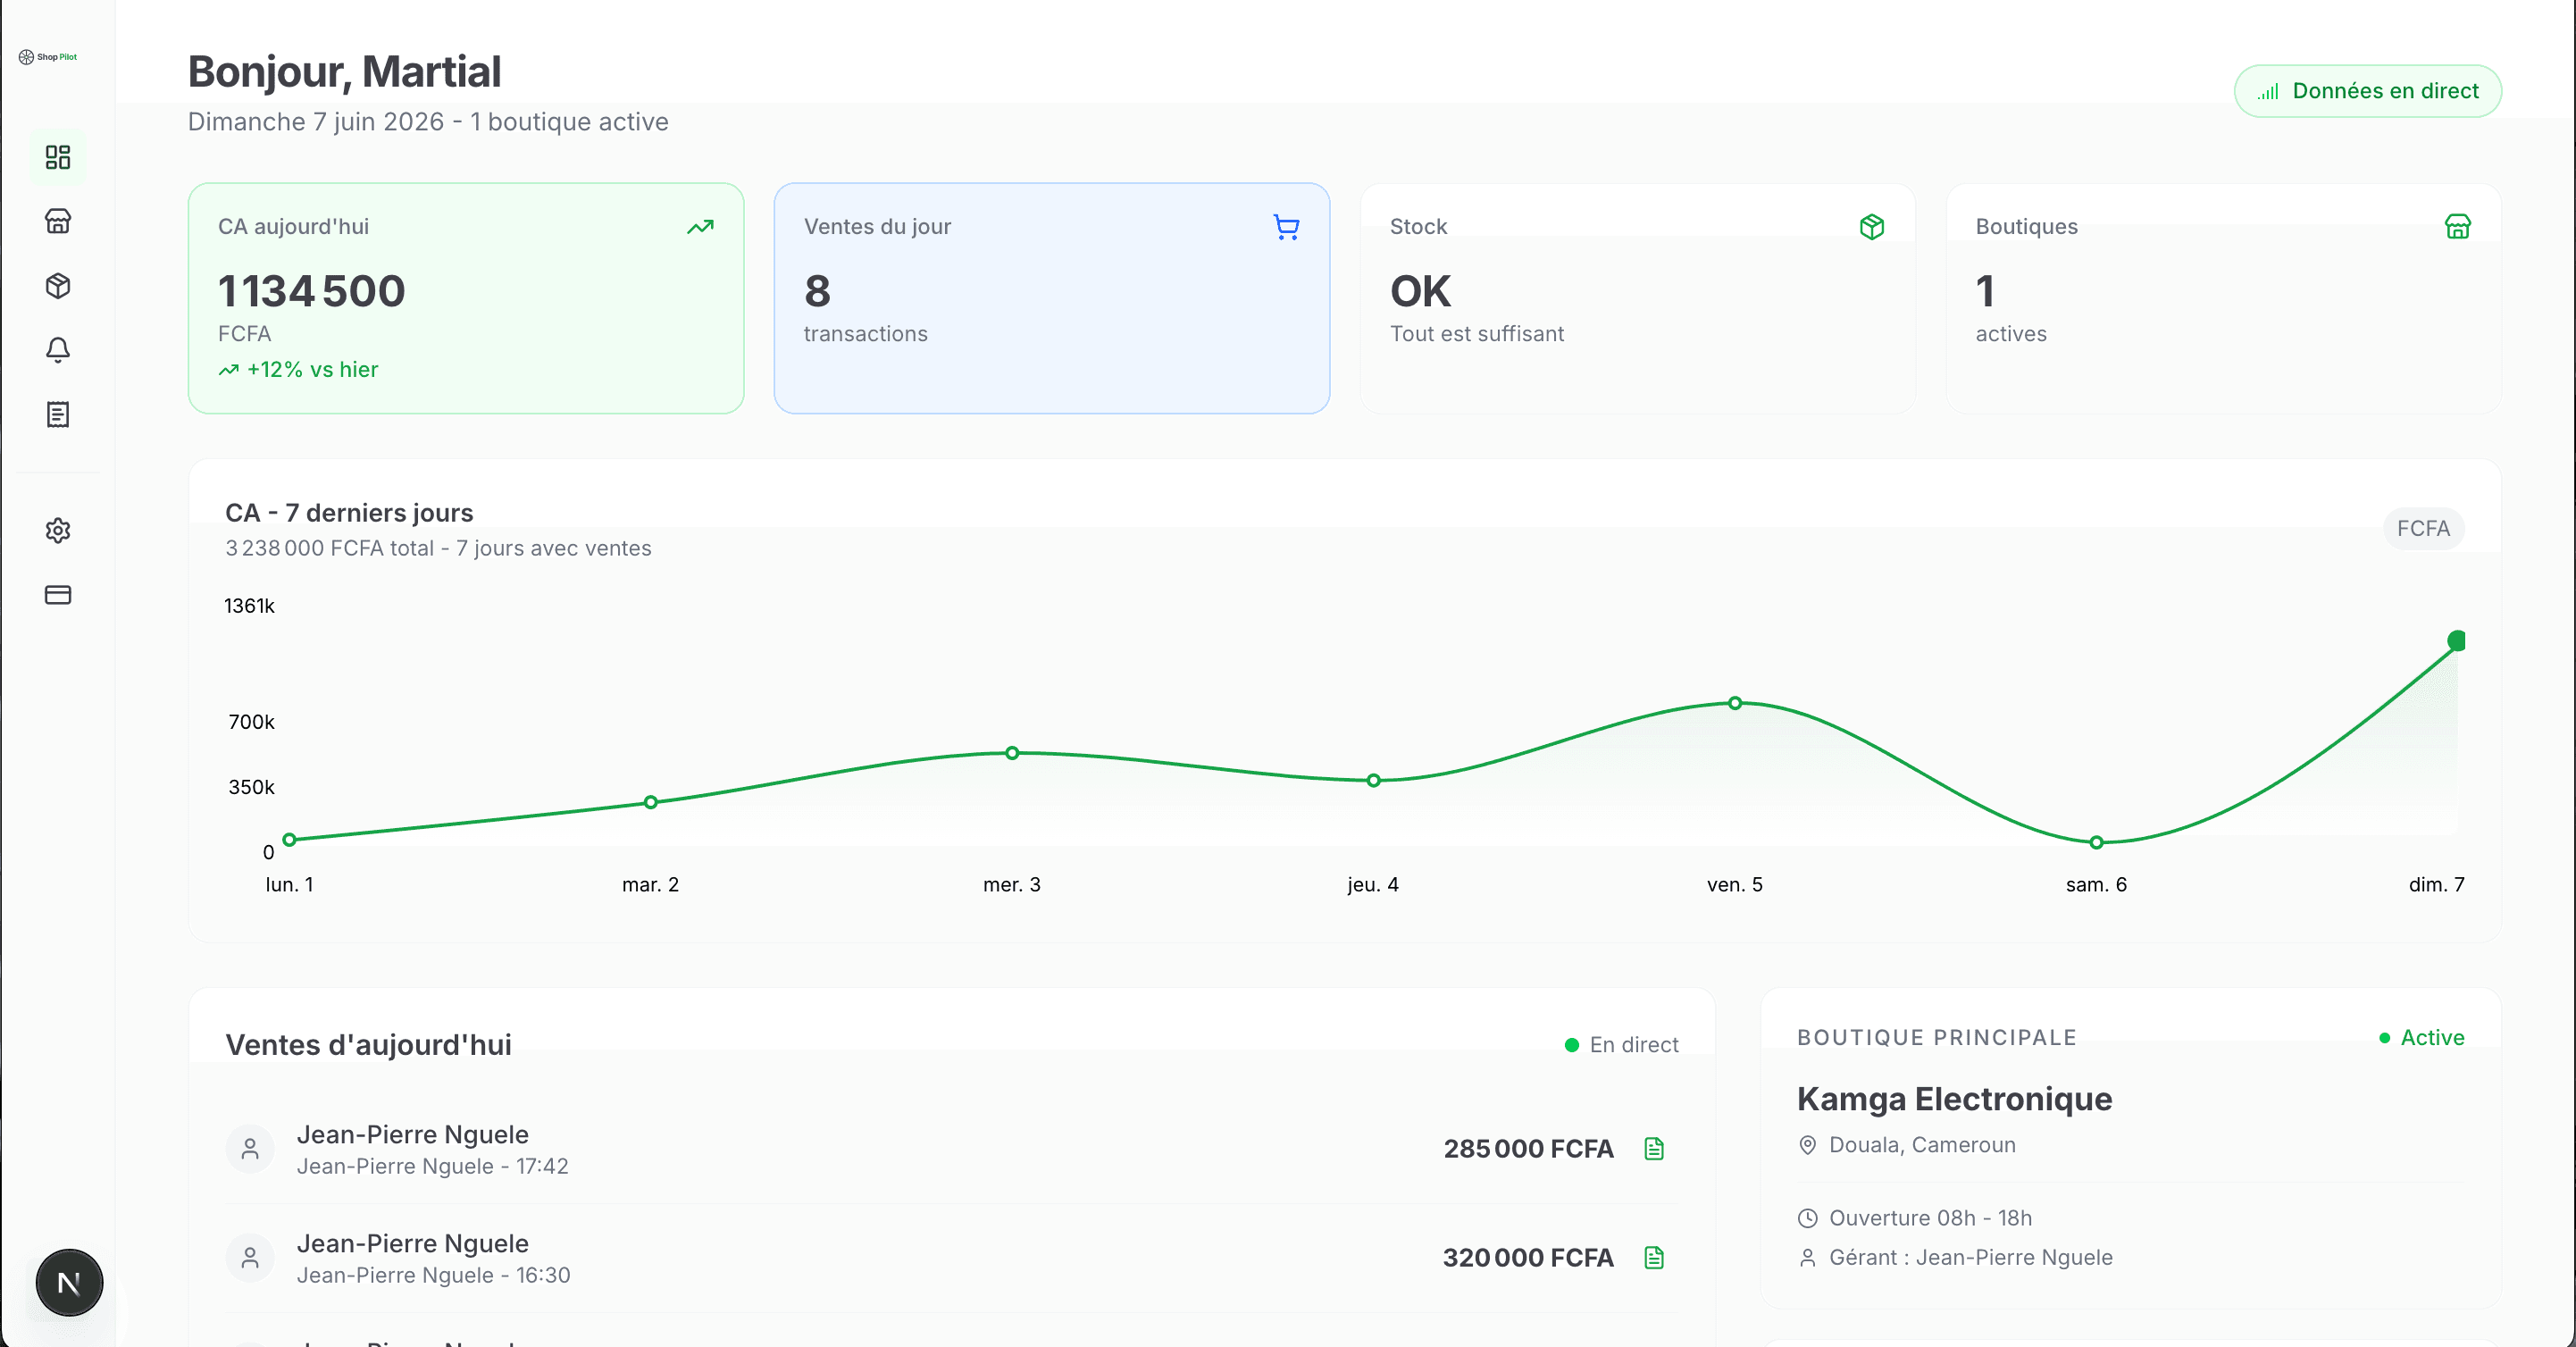
Task: Click the 1361k axis label
Action: click(x=249, y=606)
